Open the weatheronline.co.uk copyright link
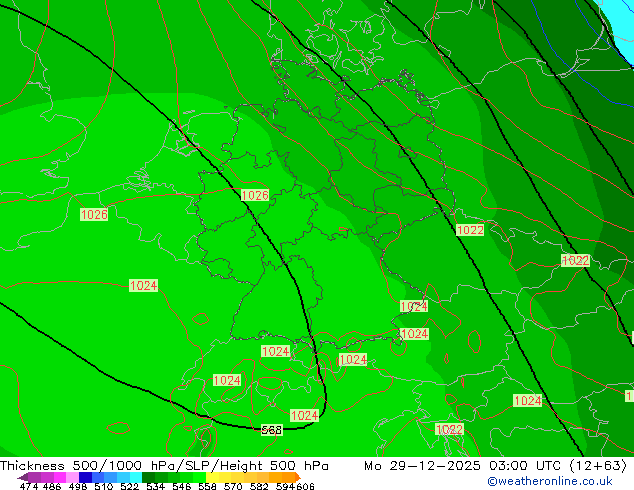 point(549,481)
